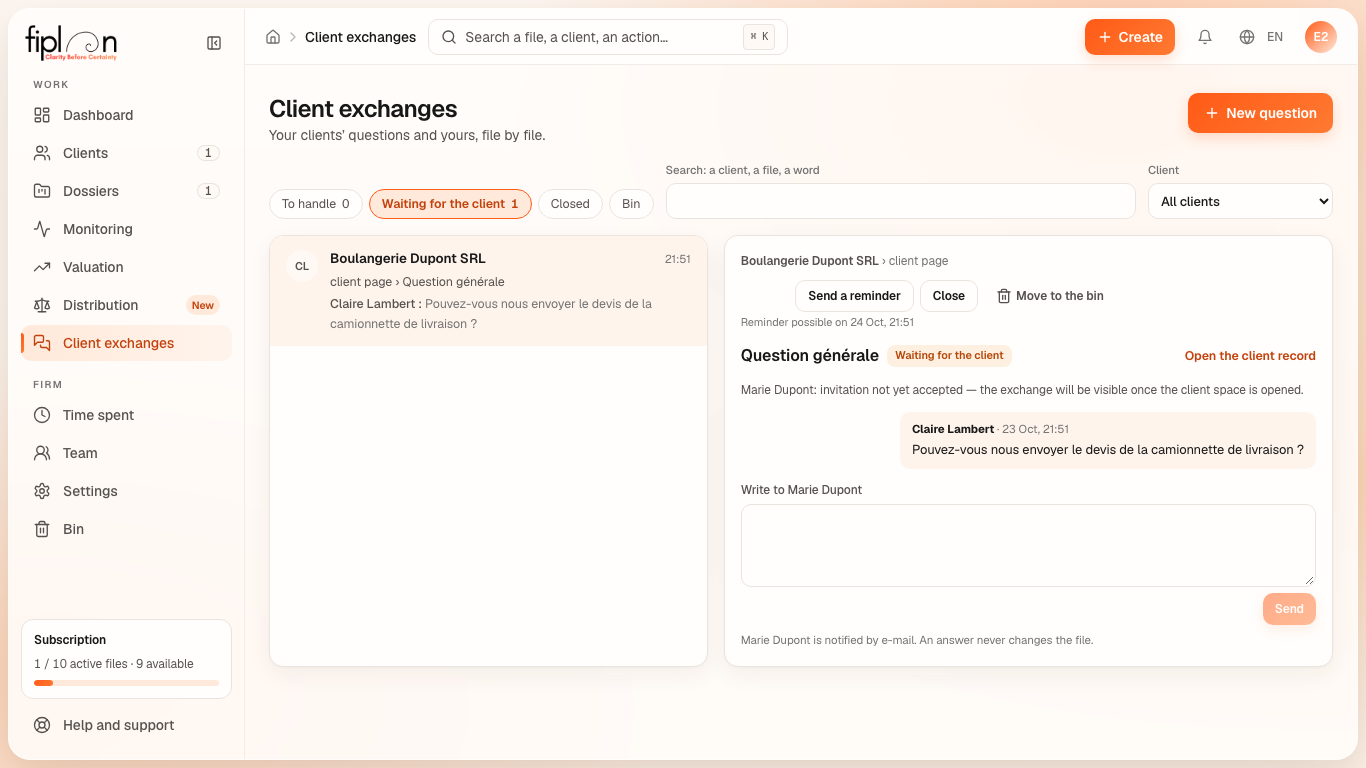
Task: Click the language globe icon
Action: coord(1247,37)
